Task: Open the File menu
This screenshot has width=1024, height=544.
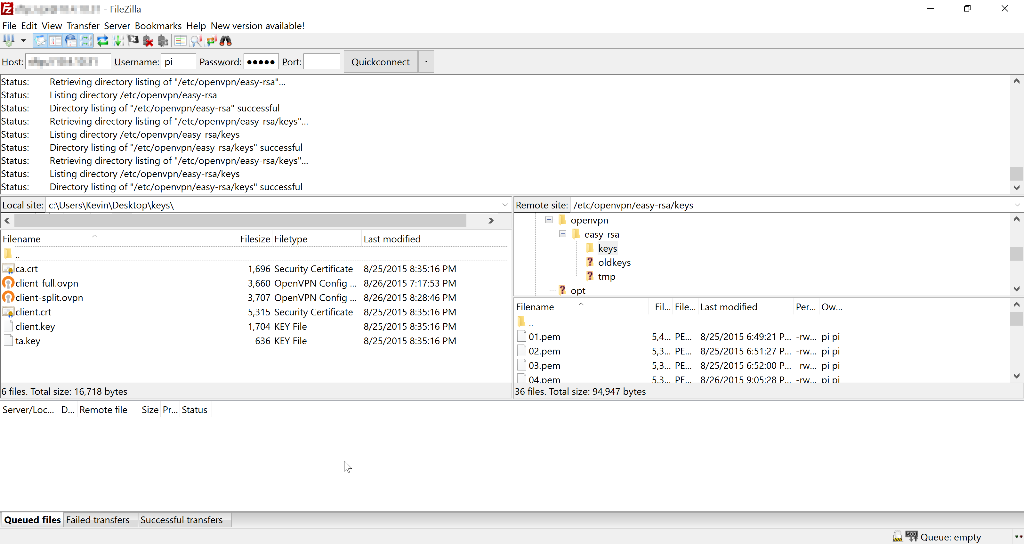Action: [x=9, y=25]
